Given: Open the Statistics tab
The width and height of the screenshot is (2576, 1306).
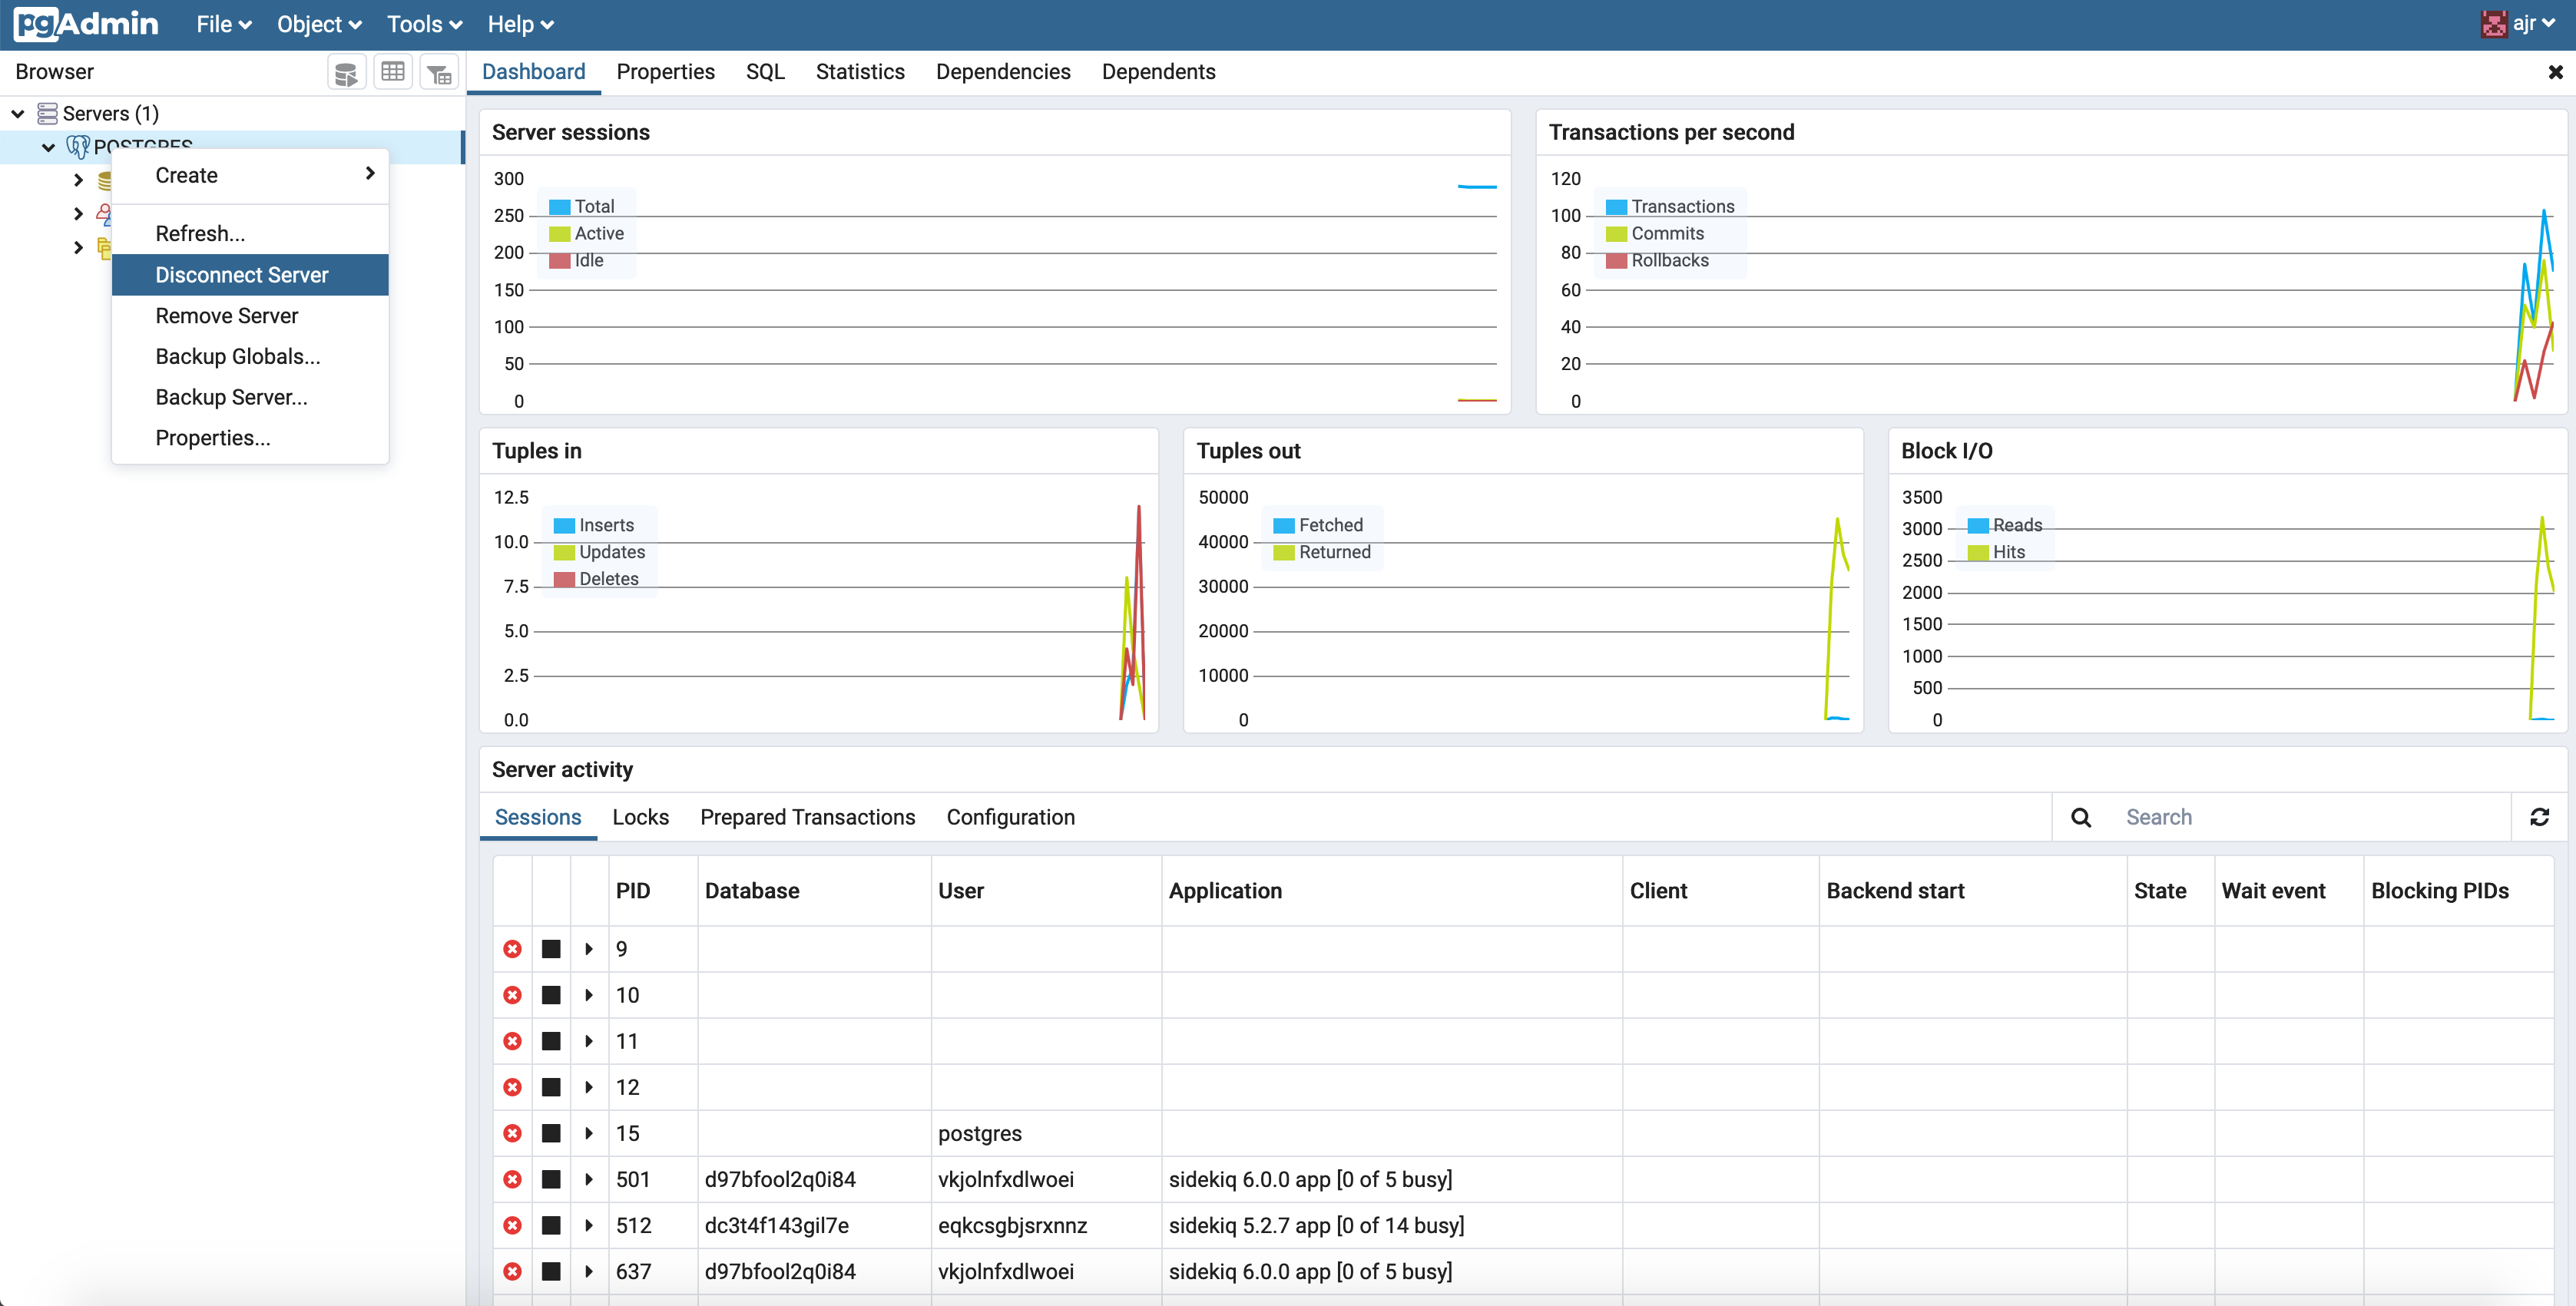Looking at the screenshot, I should [859, 72].
